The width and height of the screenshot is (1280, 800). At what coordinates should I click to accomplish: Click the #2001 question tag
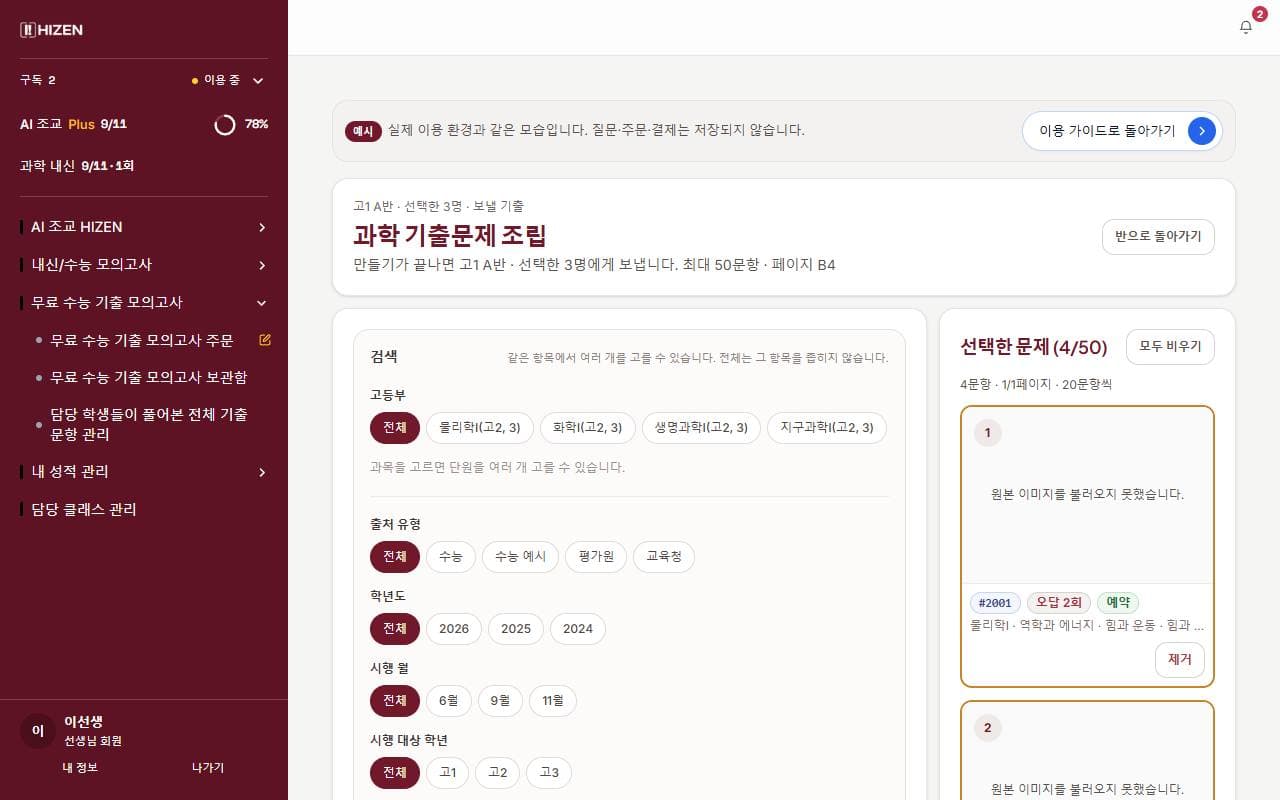pyautogui.click(x=995, y=602)
